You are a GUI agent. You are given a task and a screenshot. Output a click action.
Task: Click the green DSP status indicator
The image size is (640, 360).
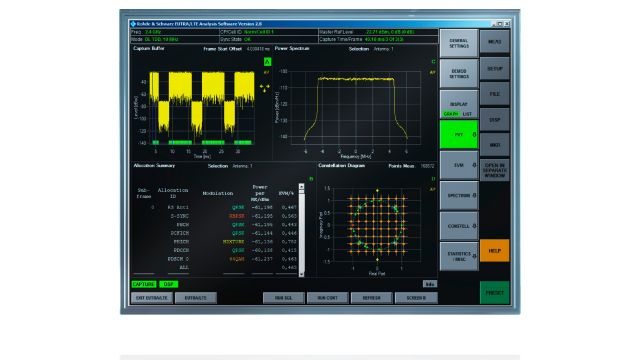coord(169,284)
